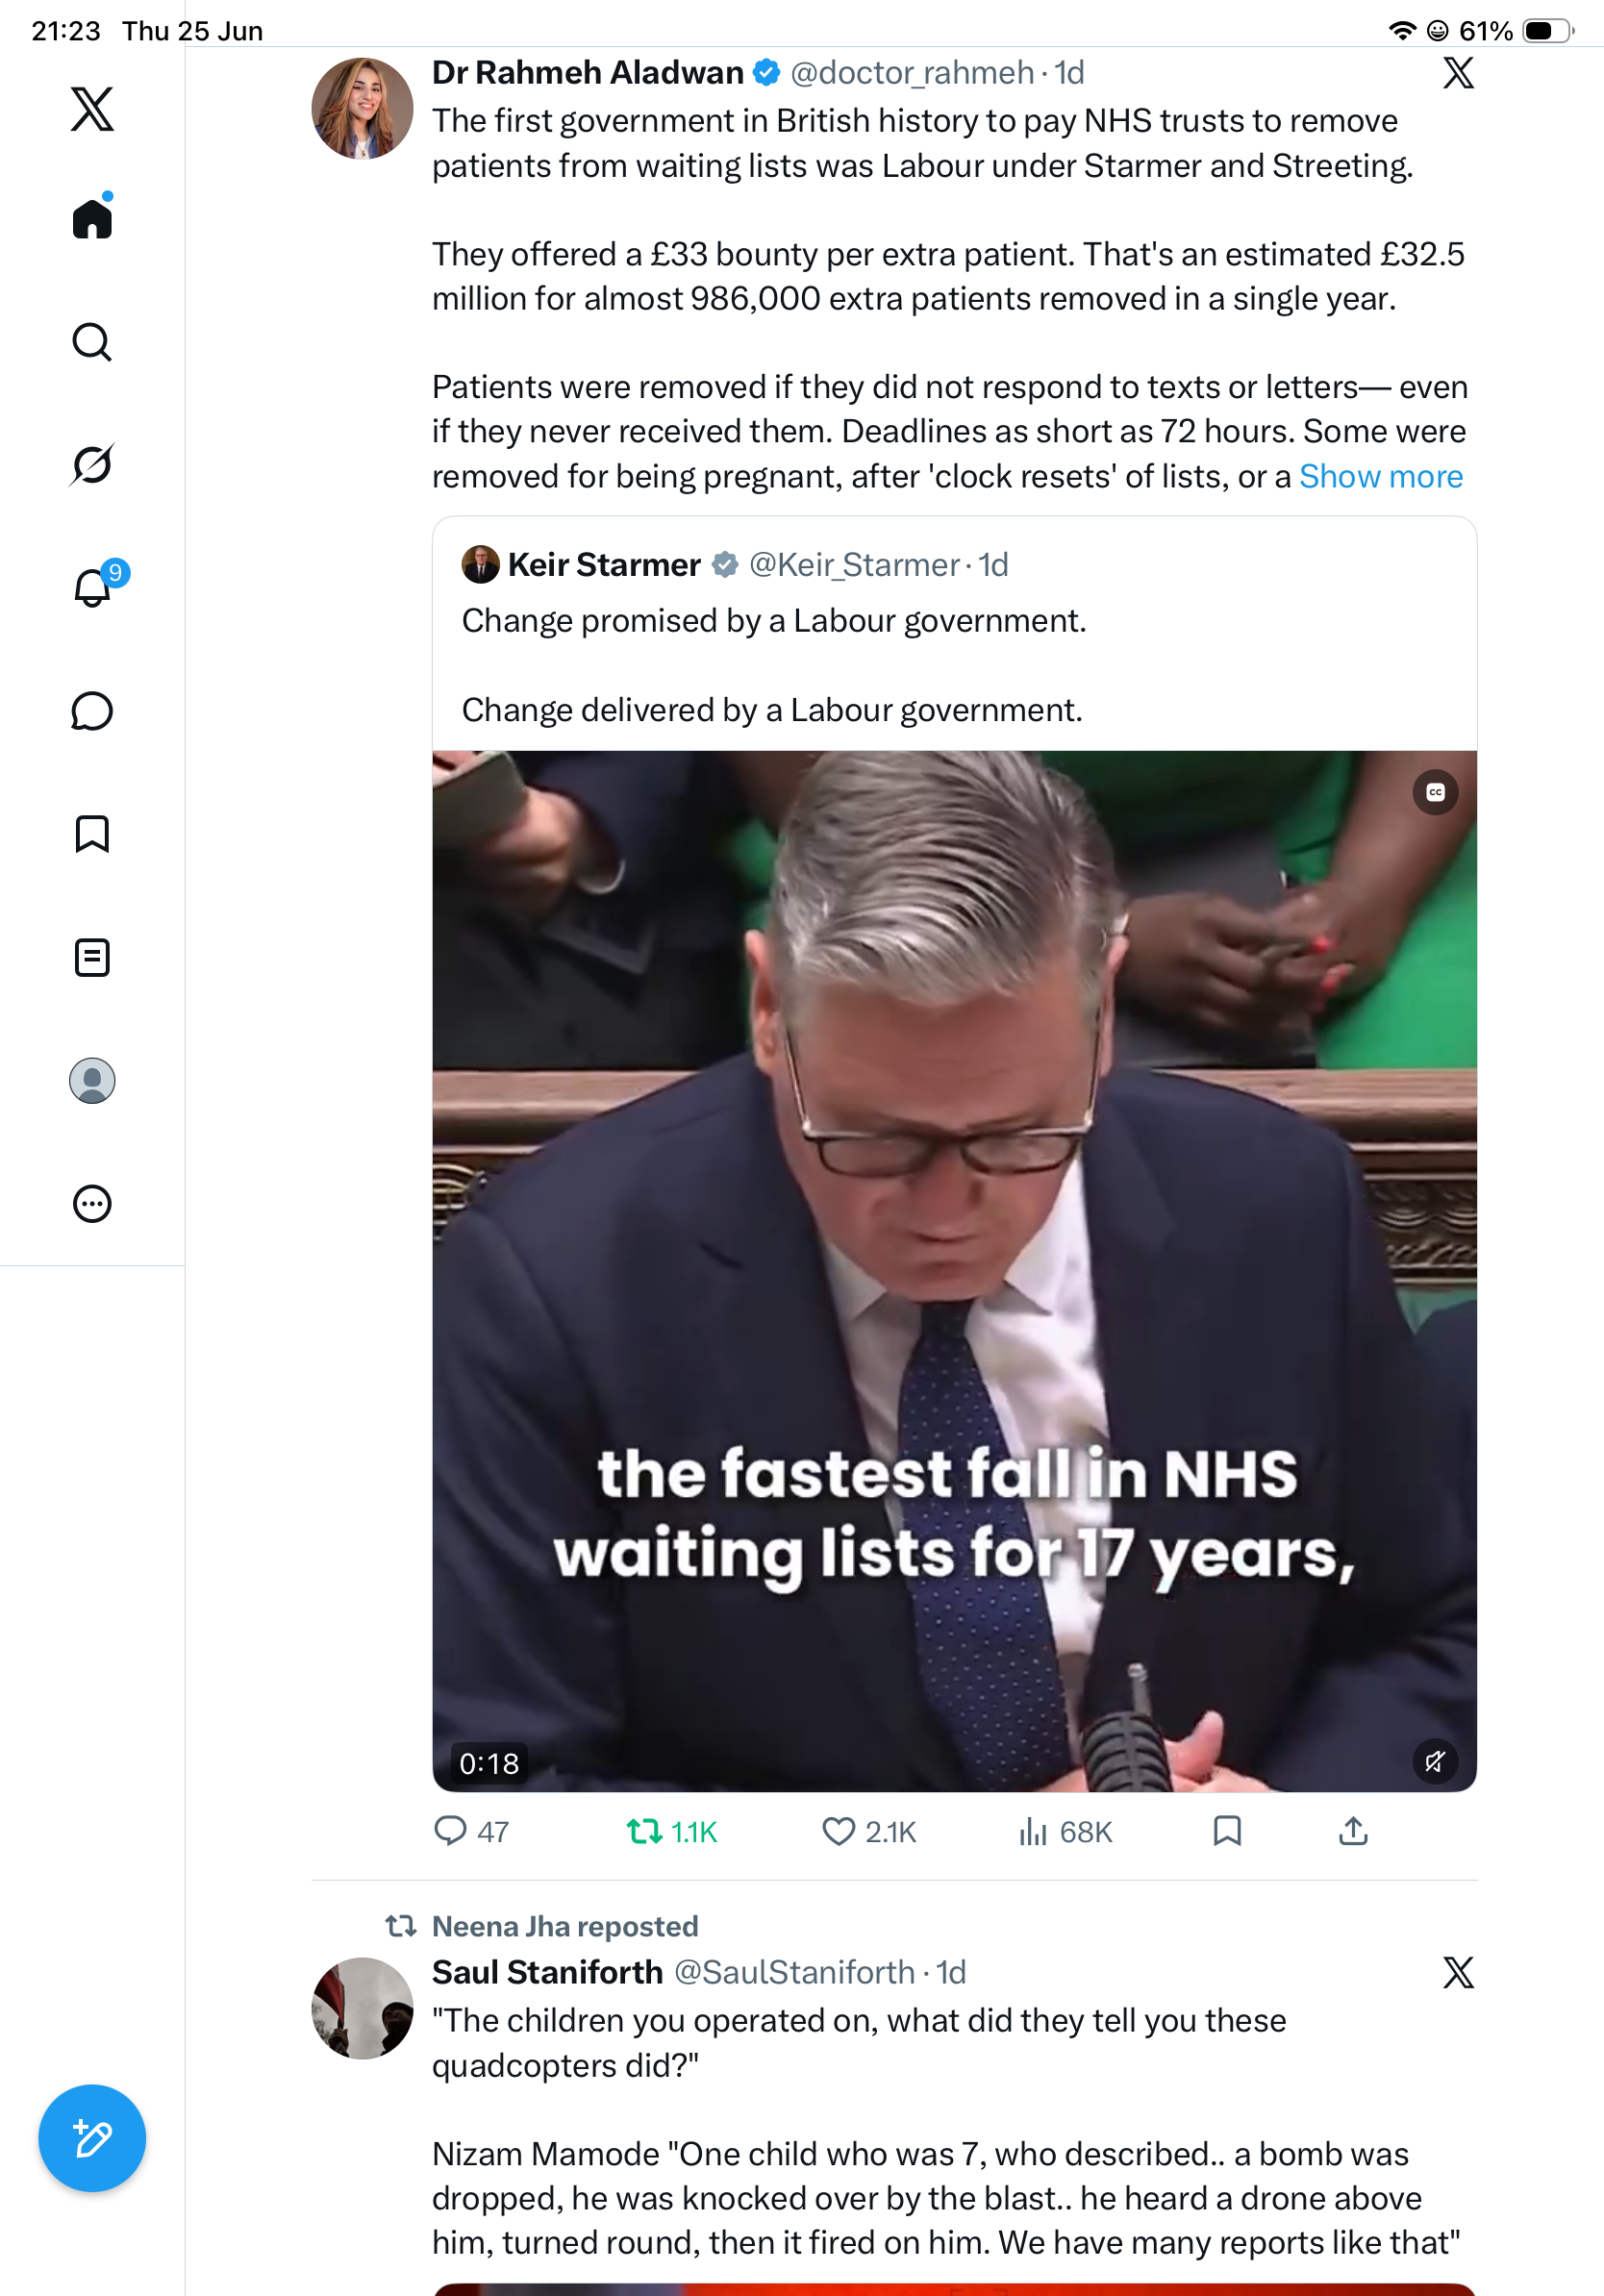Play the Keir Starmer video thumbnail

[x=954, y=1271]
